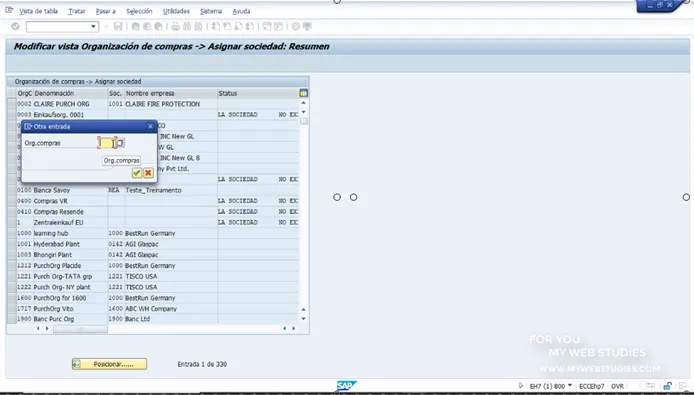Image resolution: width=694 pixels, height=395 pixels.
Task: Click the second arrow below the top scroll-up arrow
Action: point(304,112)
